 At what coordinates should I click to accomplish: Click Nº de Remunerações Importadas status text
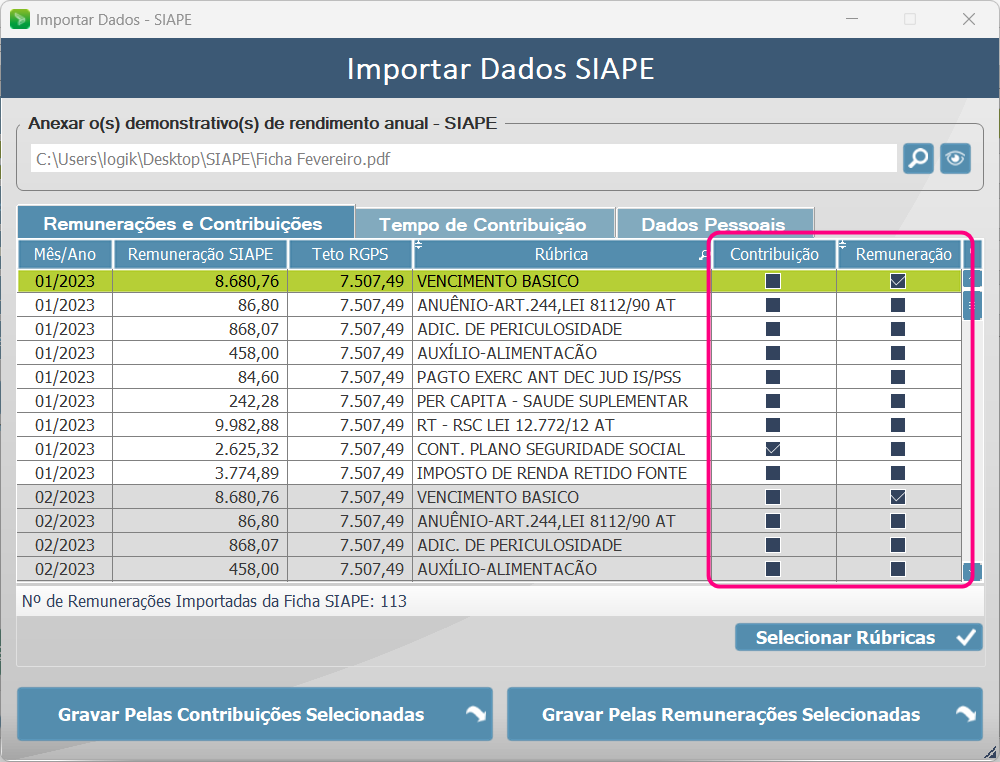(x=214, y=601)
